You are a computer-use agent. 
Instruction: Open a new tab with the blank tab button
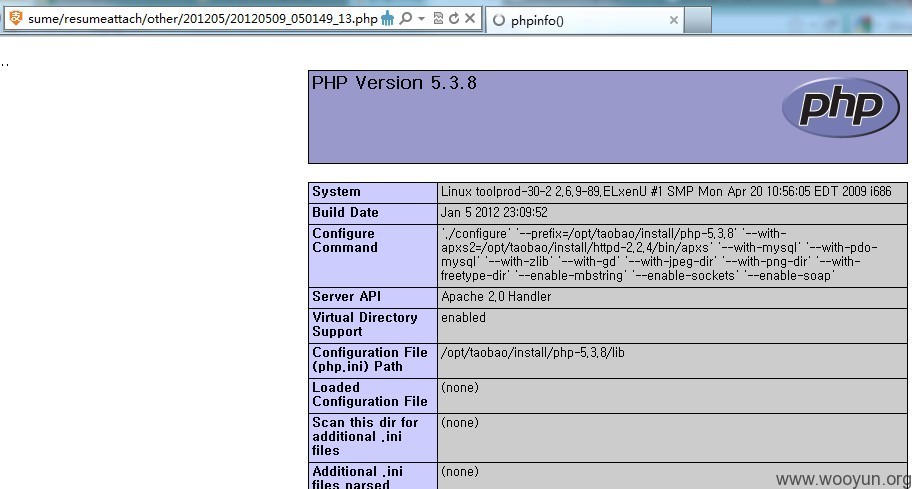[x=697, y=20]
